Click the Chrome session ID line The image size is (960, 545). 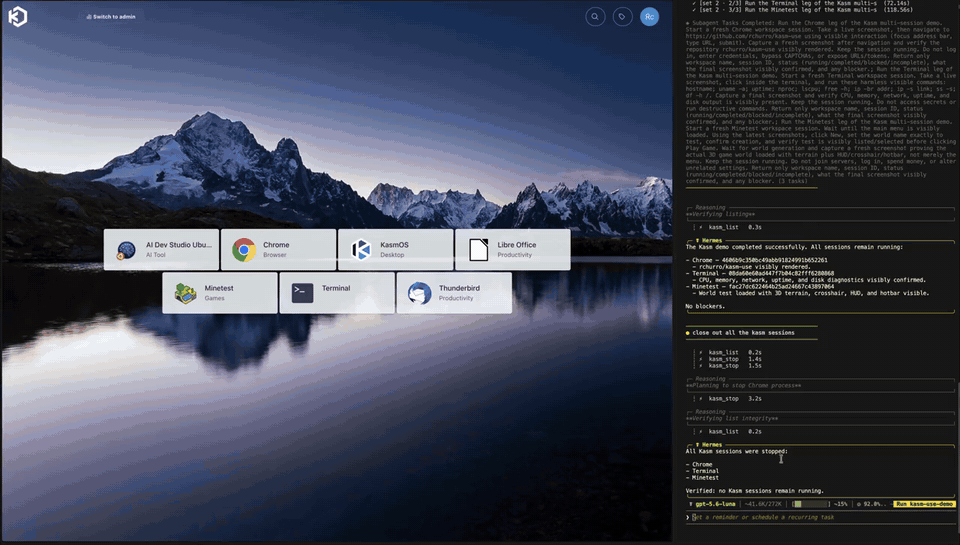[x=757, y=260]
